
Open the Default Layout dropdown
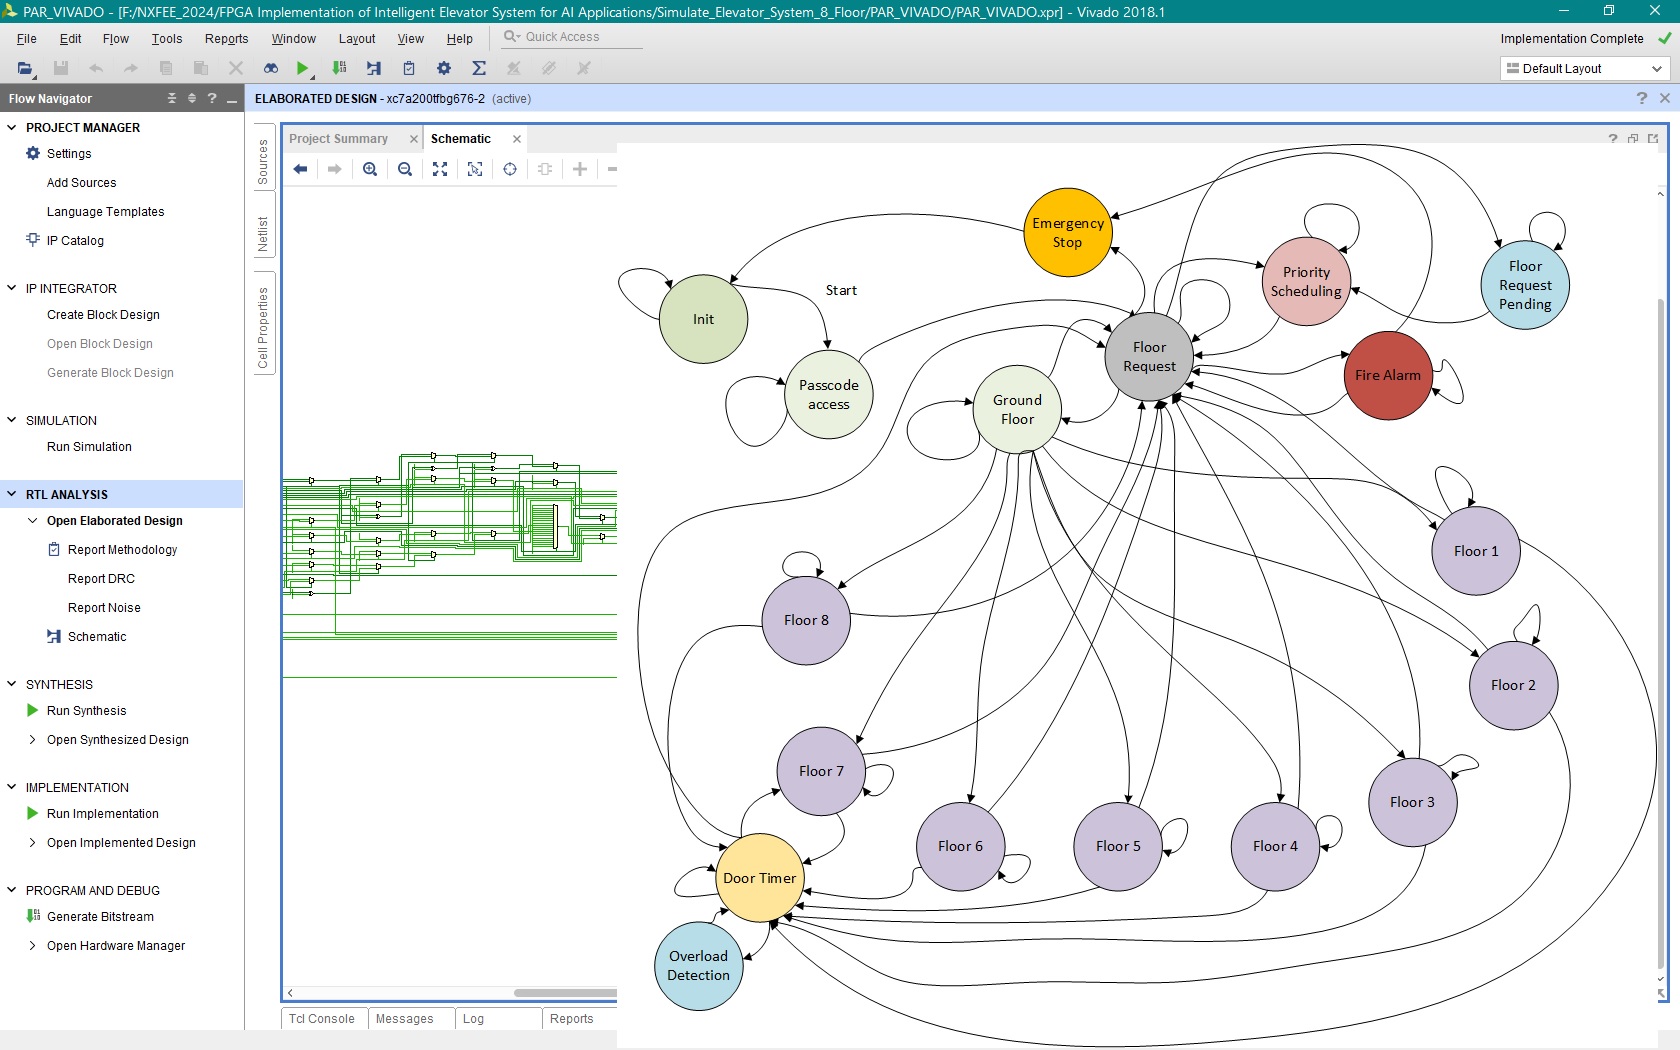point(1585,68)
